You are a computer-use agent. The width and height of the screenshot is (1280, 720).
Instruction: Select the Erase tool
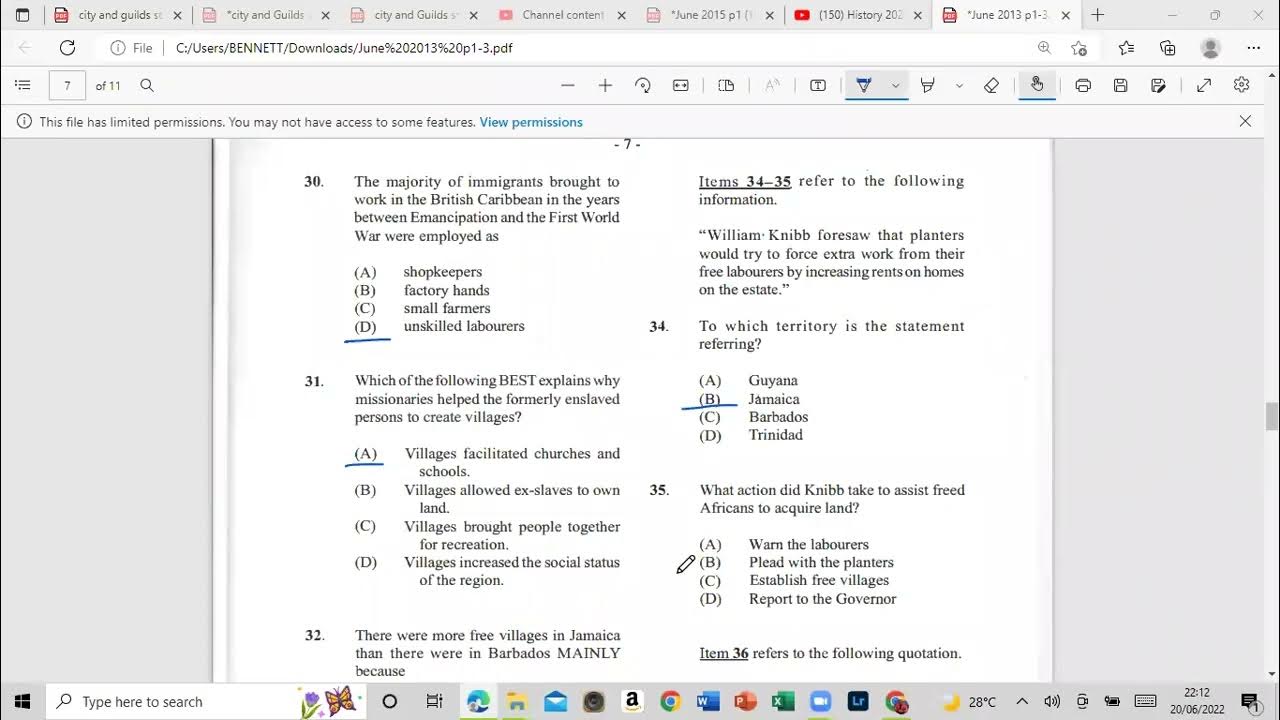point(991,86)
